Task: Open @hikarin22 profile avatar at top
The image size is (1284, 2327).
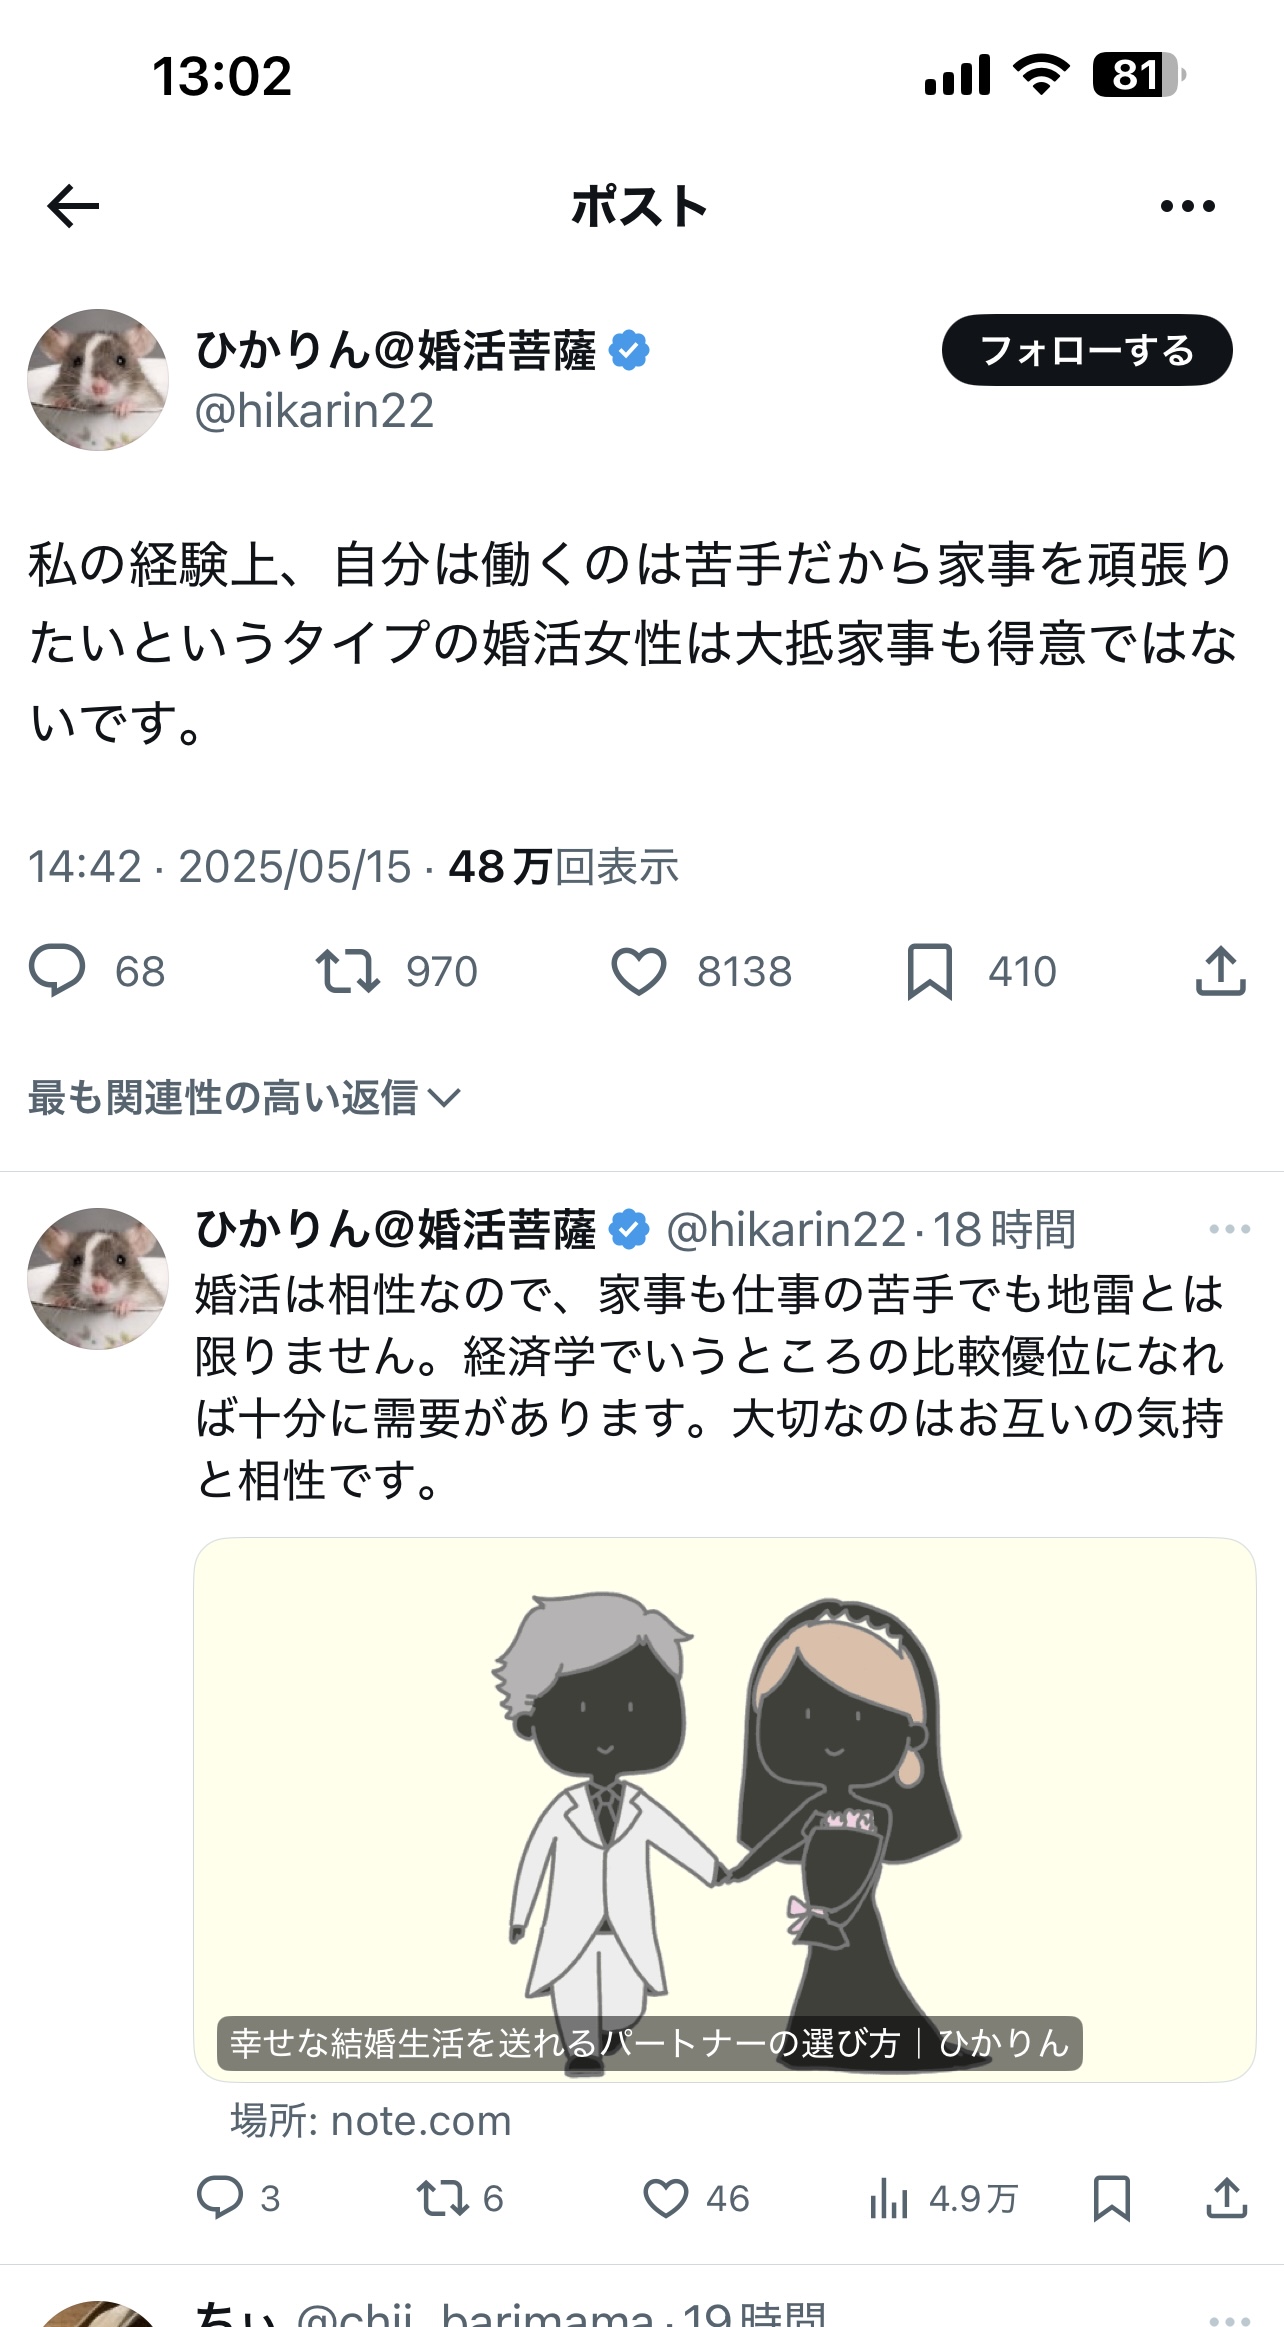Action: pyautogui.click(x=98, y=380)
